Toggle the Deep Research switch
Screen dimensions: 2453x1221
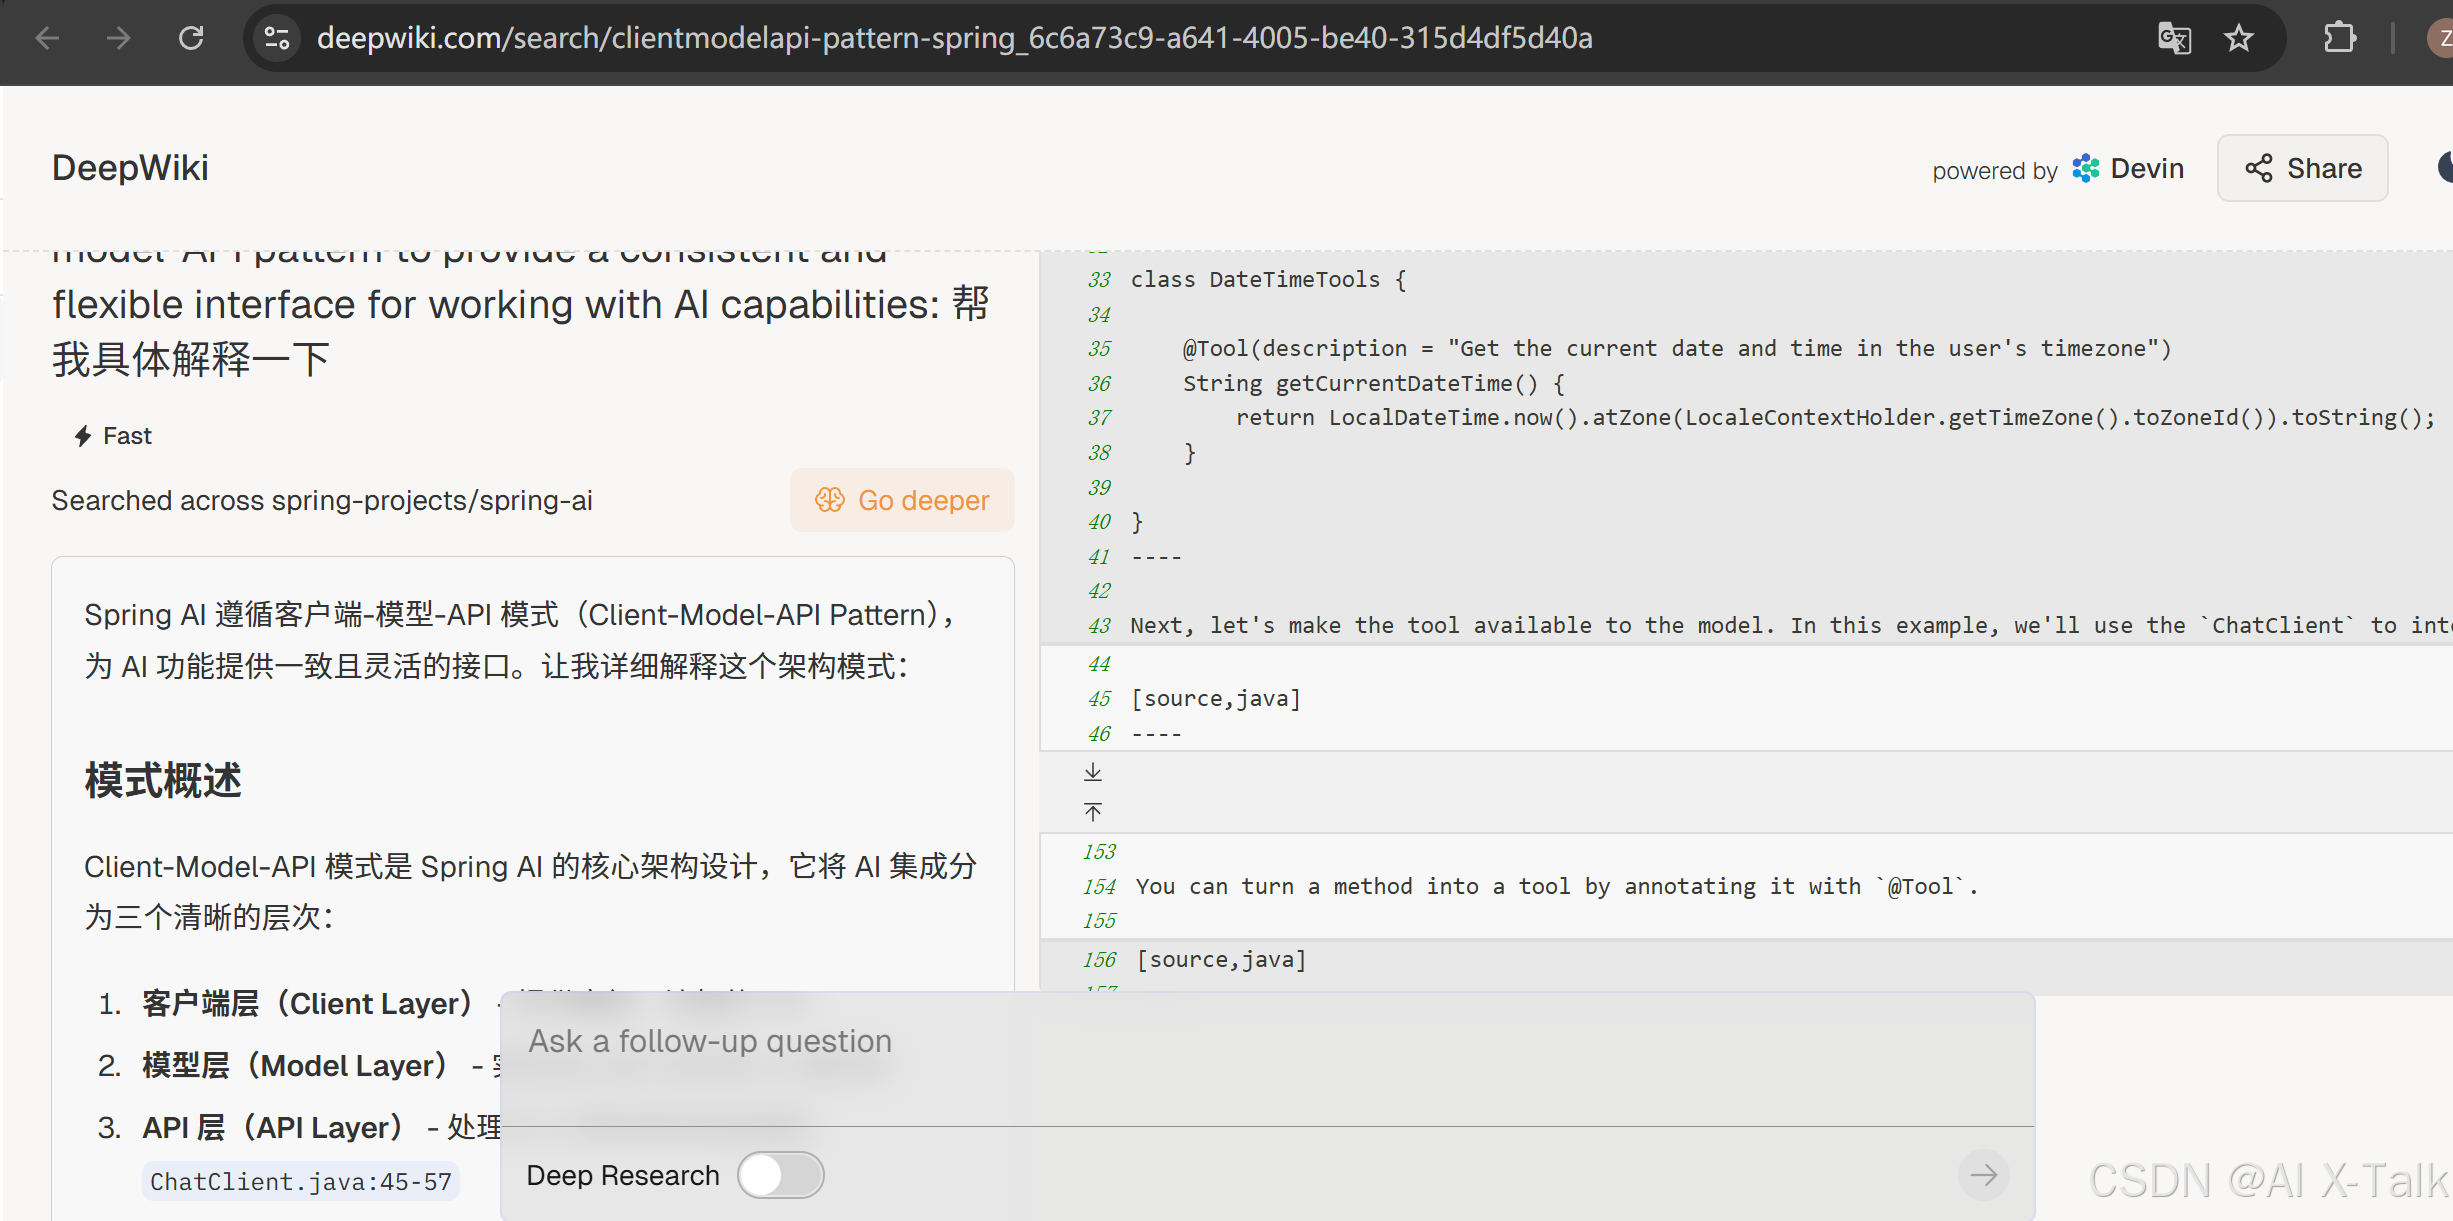coord(780,1175)
